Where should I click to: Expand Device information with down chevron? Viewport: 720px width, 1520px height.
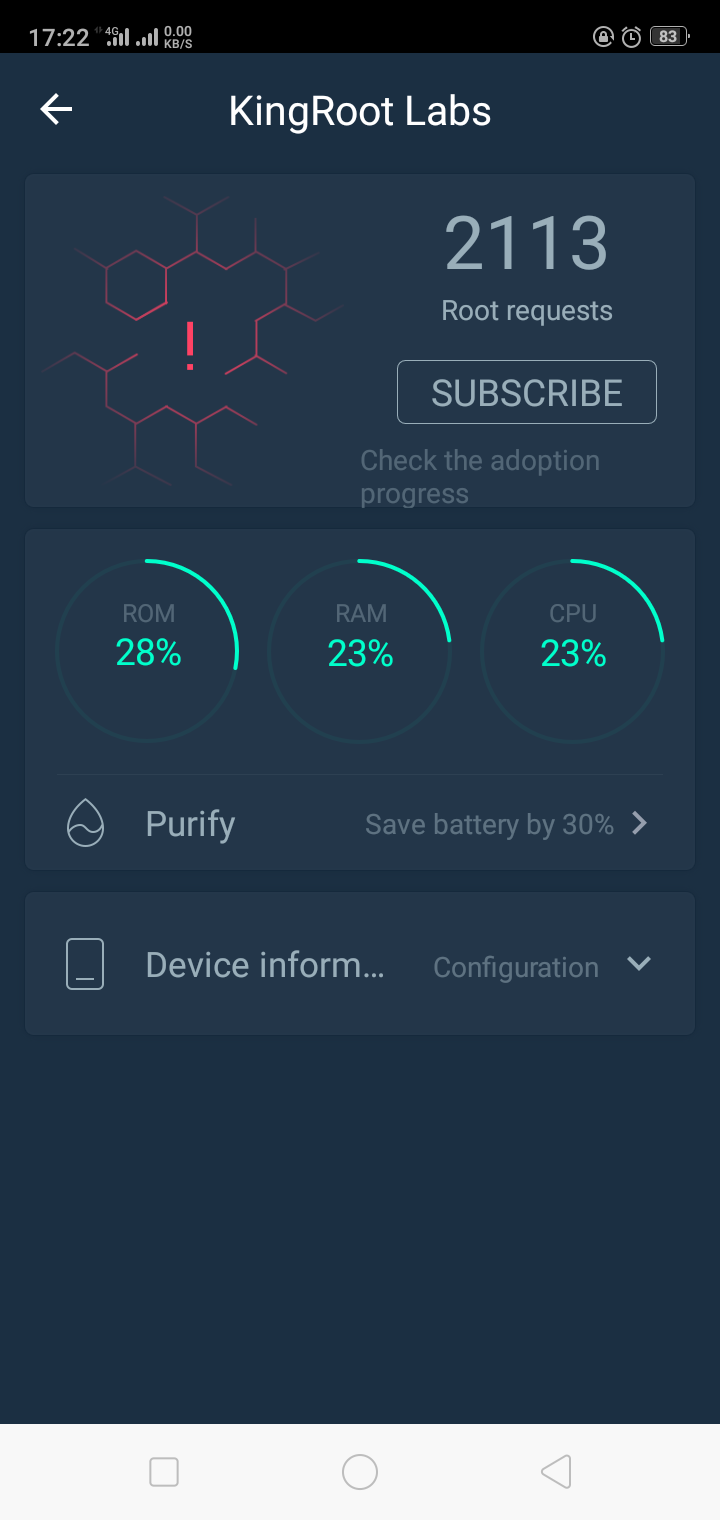click(639, 964)
